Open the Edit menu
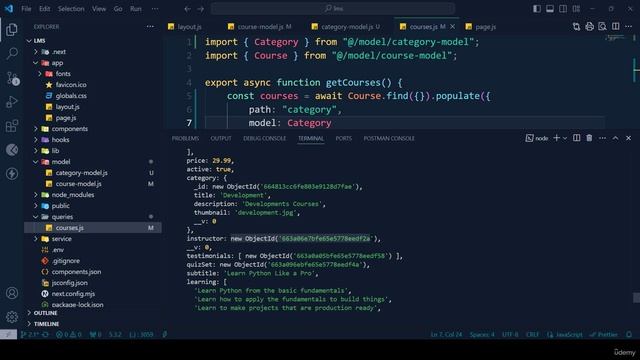The height and width of the screenshot is (360, 640). pyautogui.click(x=44, y=9)
